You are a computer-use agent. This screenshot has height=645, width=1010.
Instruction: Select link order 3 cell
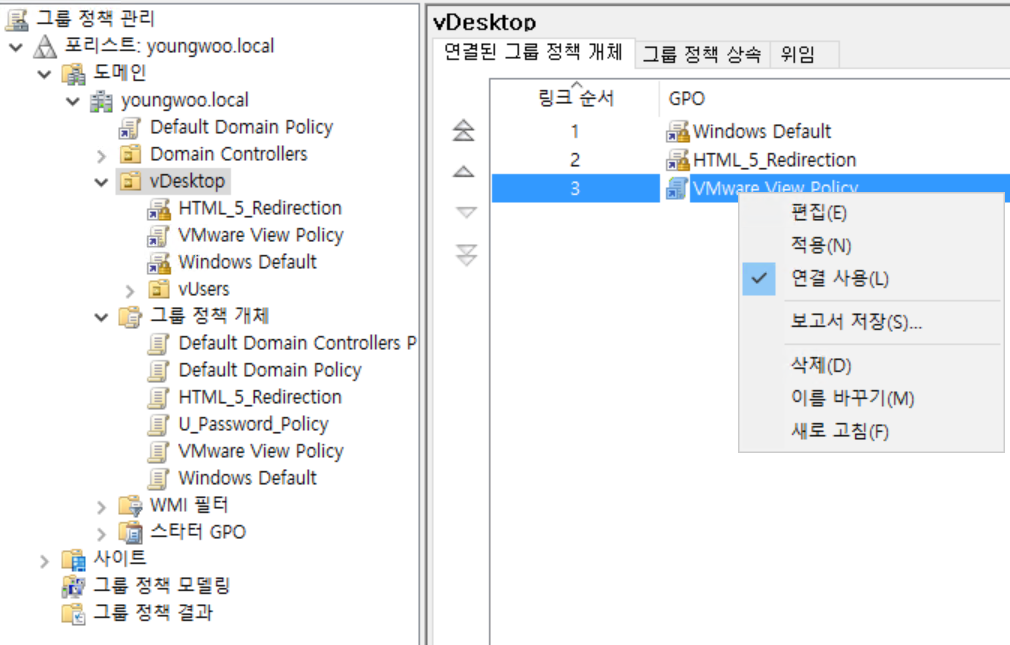[575, 188]
